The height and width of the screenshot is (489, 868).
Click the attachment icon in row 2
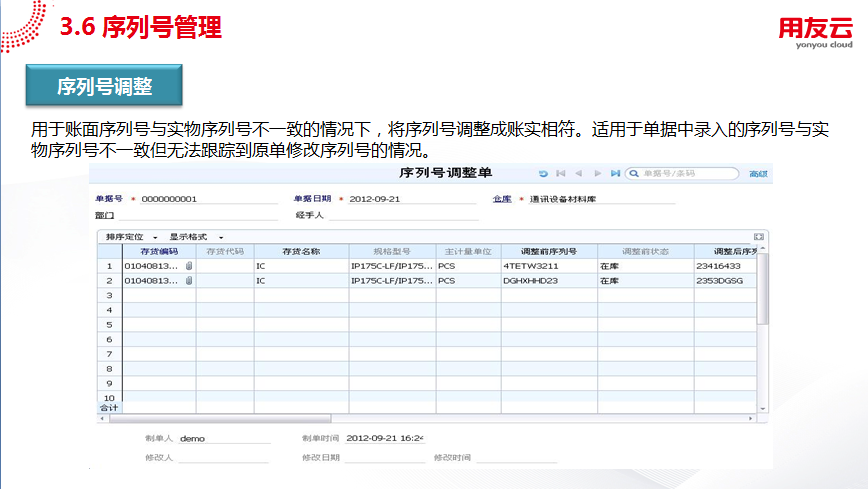pos(189,281)
